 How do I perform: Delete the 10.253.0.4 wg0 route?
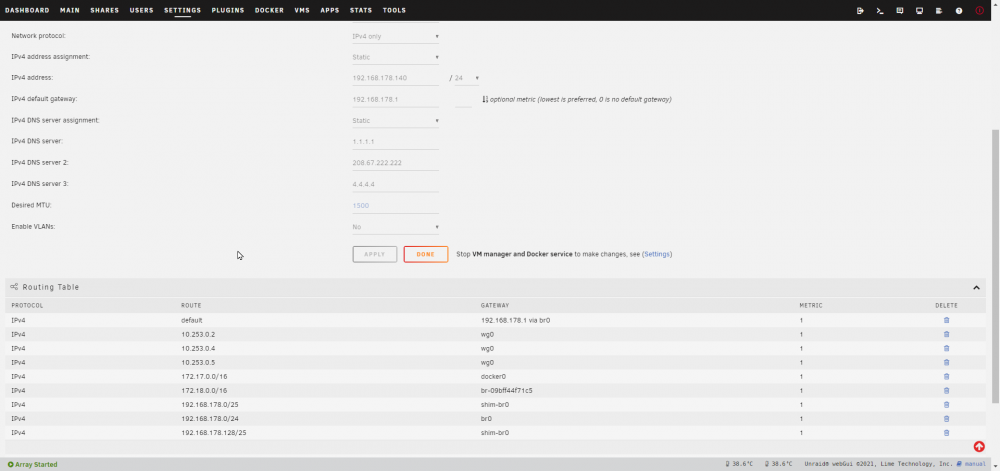[x=946, y=348]
